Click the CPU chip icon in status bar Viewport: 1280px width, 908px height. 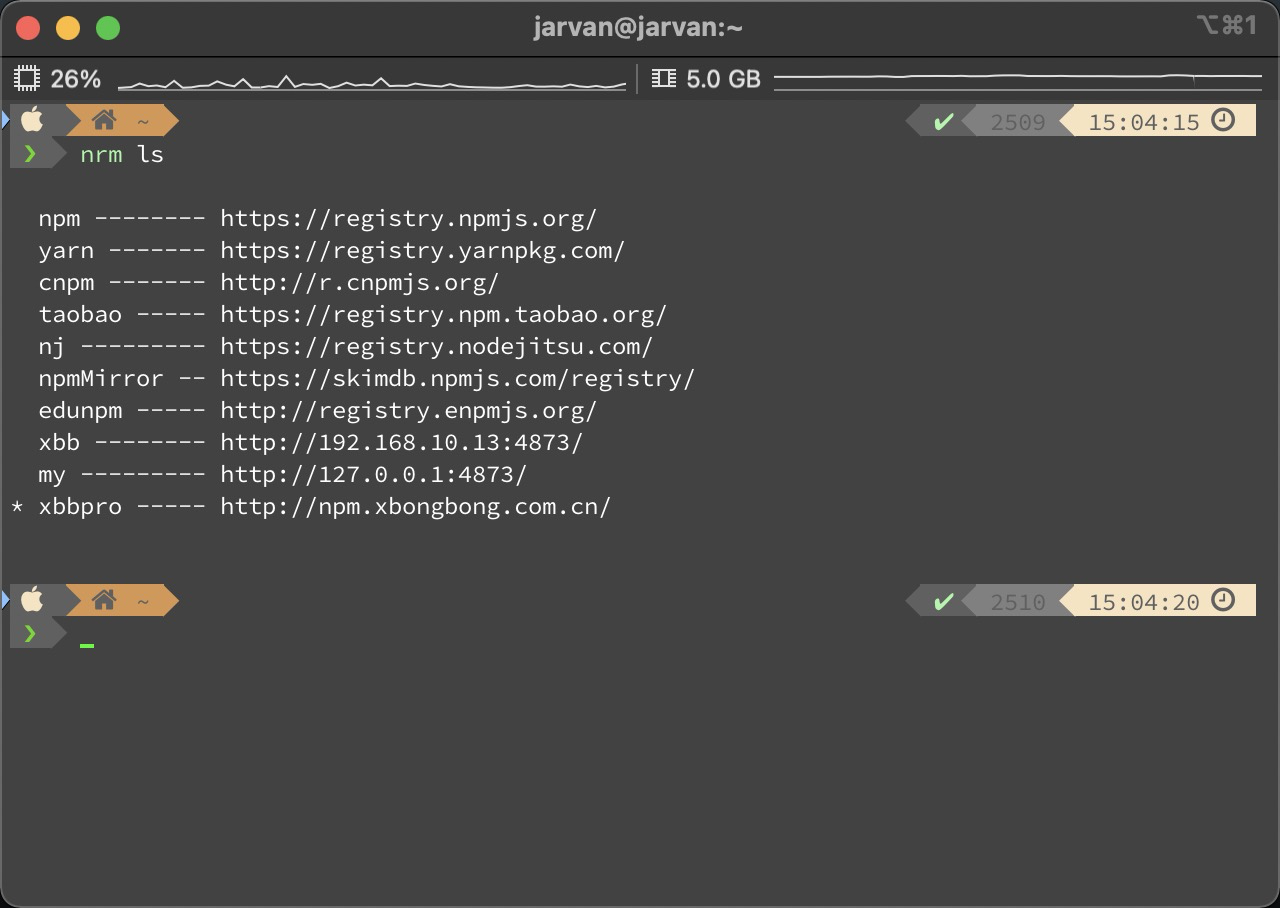point(27,78)
